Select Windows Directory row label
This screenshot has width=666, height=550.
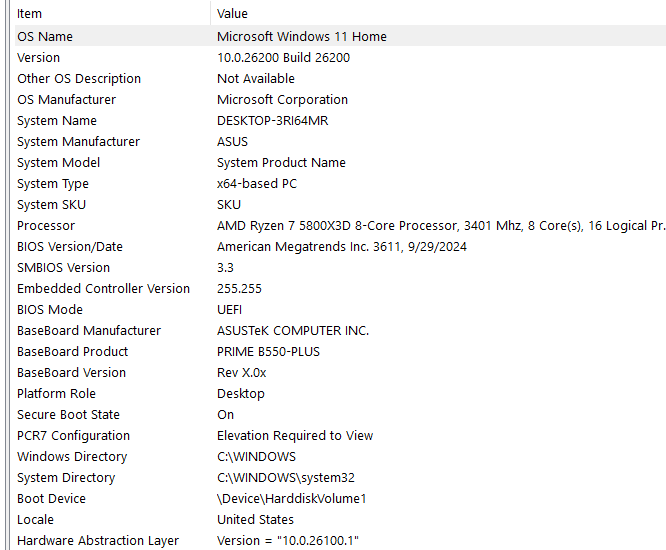[72, 457]
